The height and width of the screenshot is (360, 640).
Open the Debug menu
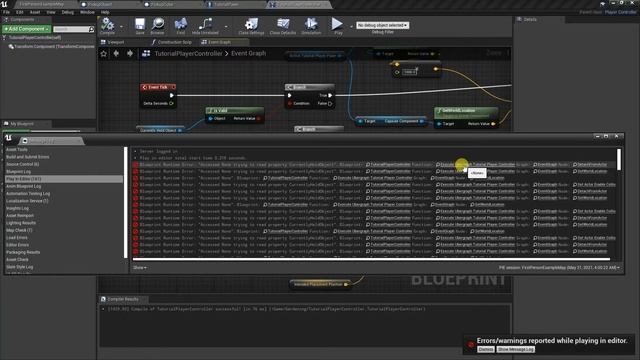(x=67, y=12)
